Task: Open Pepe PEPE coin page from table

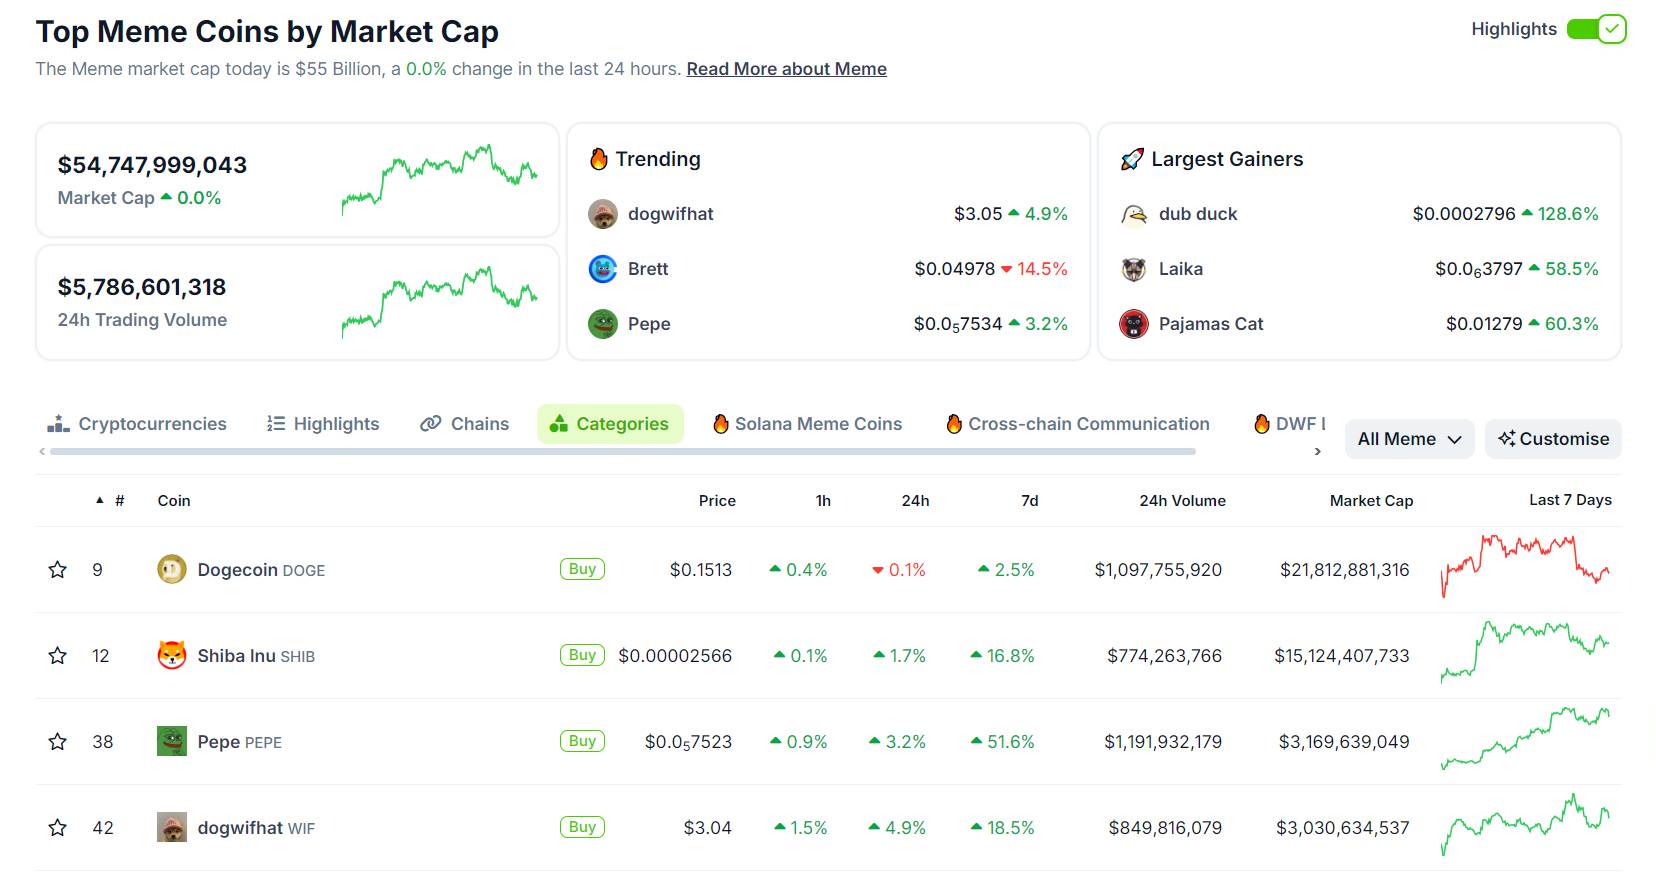Action: [x=240, y=742]
